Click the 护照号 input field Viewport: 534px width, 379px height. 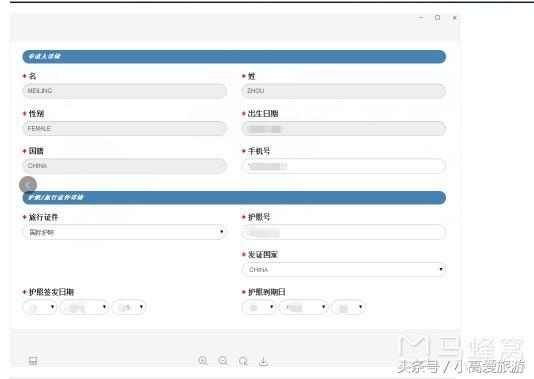point(344,232)
